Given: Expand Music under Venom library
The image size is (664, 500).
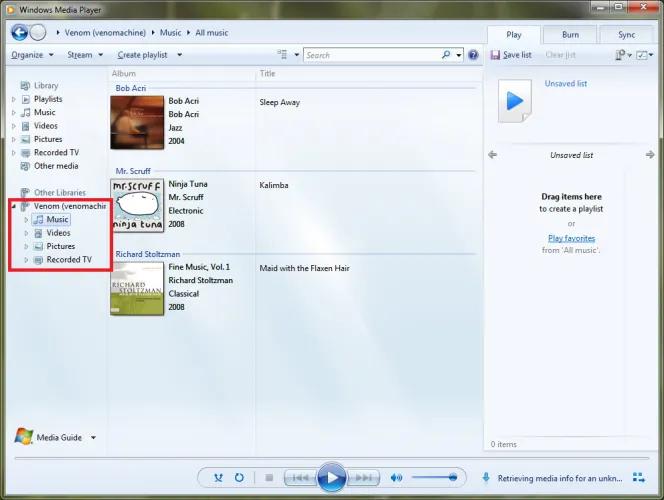Looking at the screenshot, I should [26, 220].
